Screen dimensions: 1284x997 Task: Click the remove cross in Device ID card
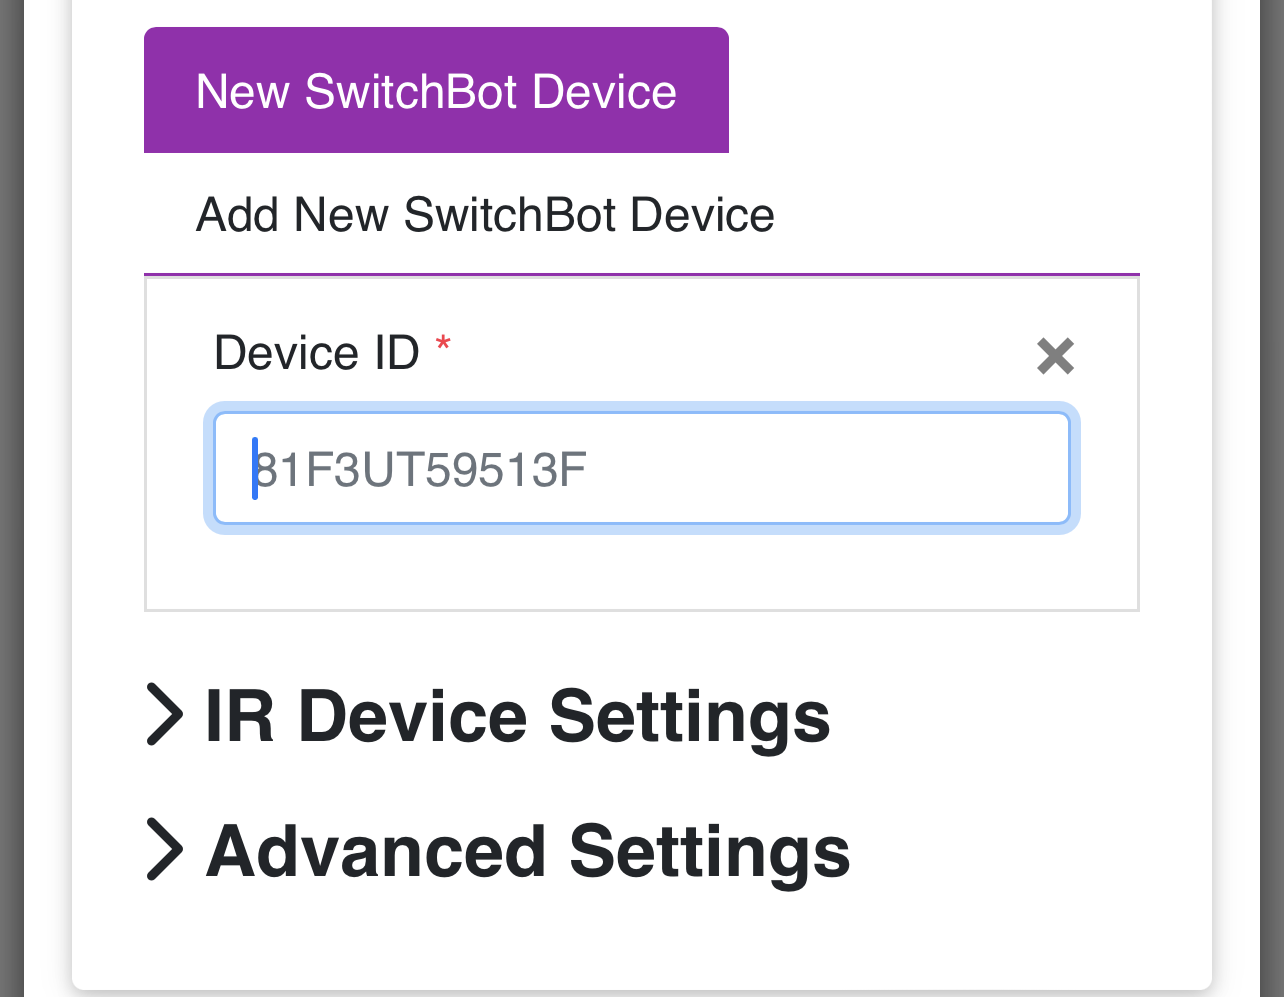click(1055, 357)
